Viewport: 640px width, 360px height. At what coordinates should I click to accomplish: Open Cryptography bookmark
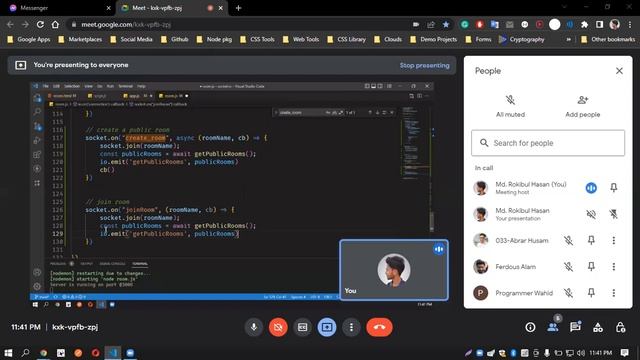click(x=522, y=40)
